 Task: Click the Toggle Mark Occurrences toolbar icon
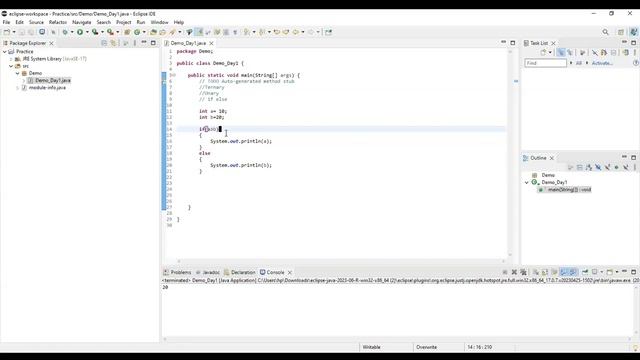[x=199, y=32]
